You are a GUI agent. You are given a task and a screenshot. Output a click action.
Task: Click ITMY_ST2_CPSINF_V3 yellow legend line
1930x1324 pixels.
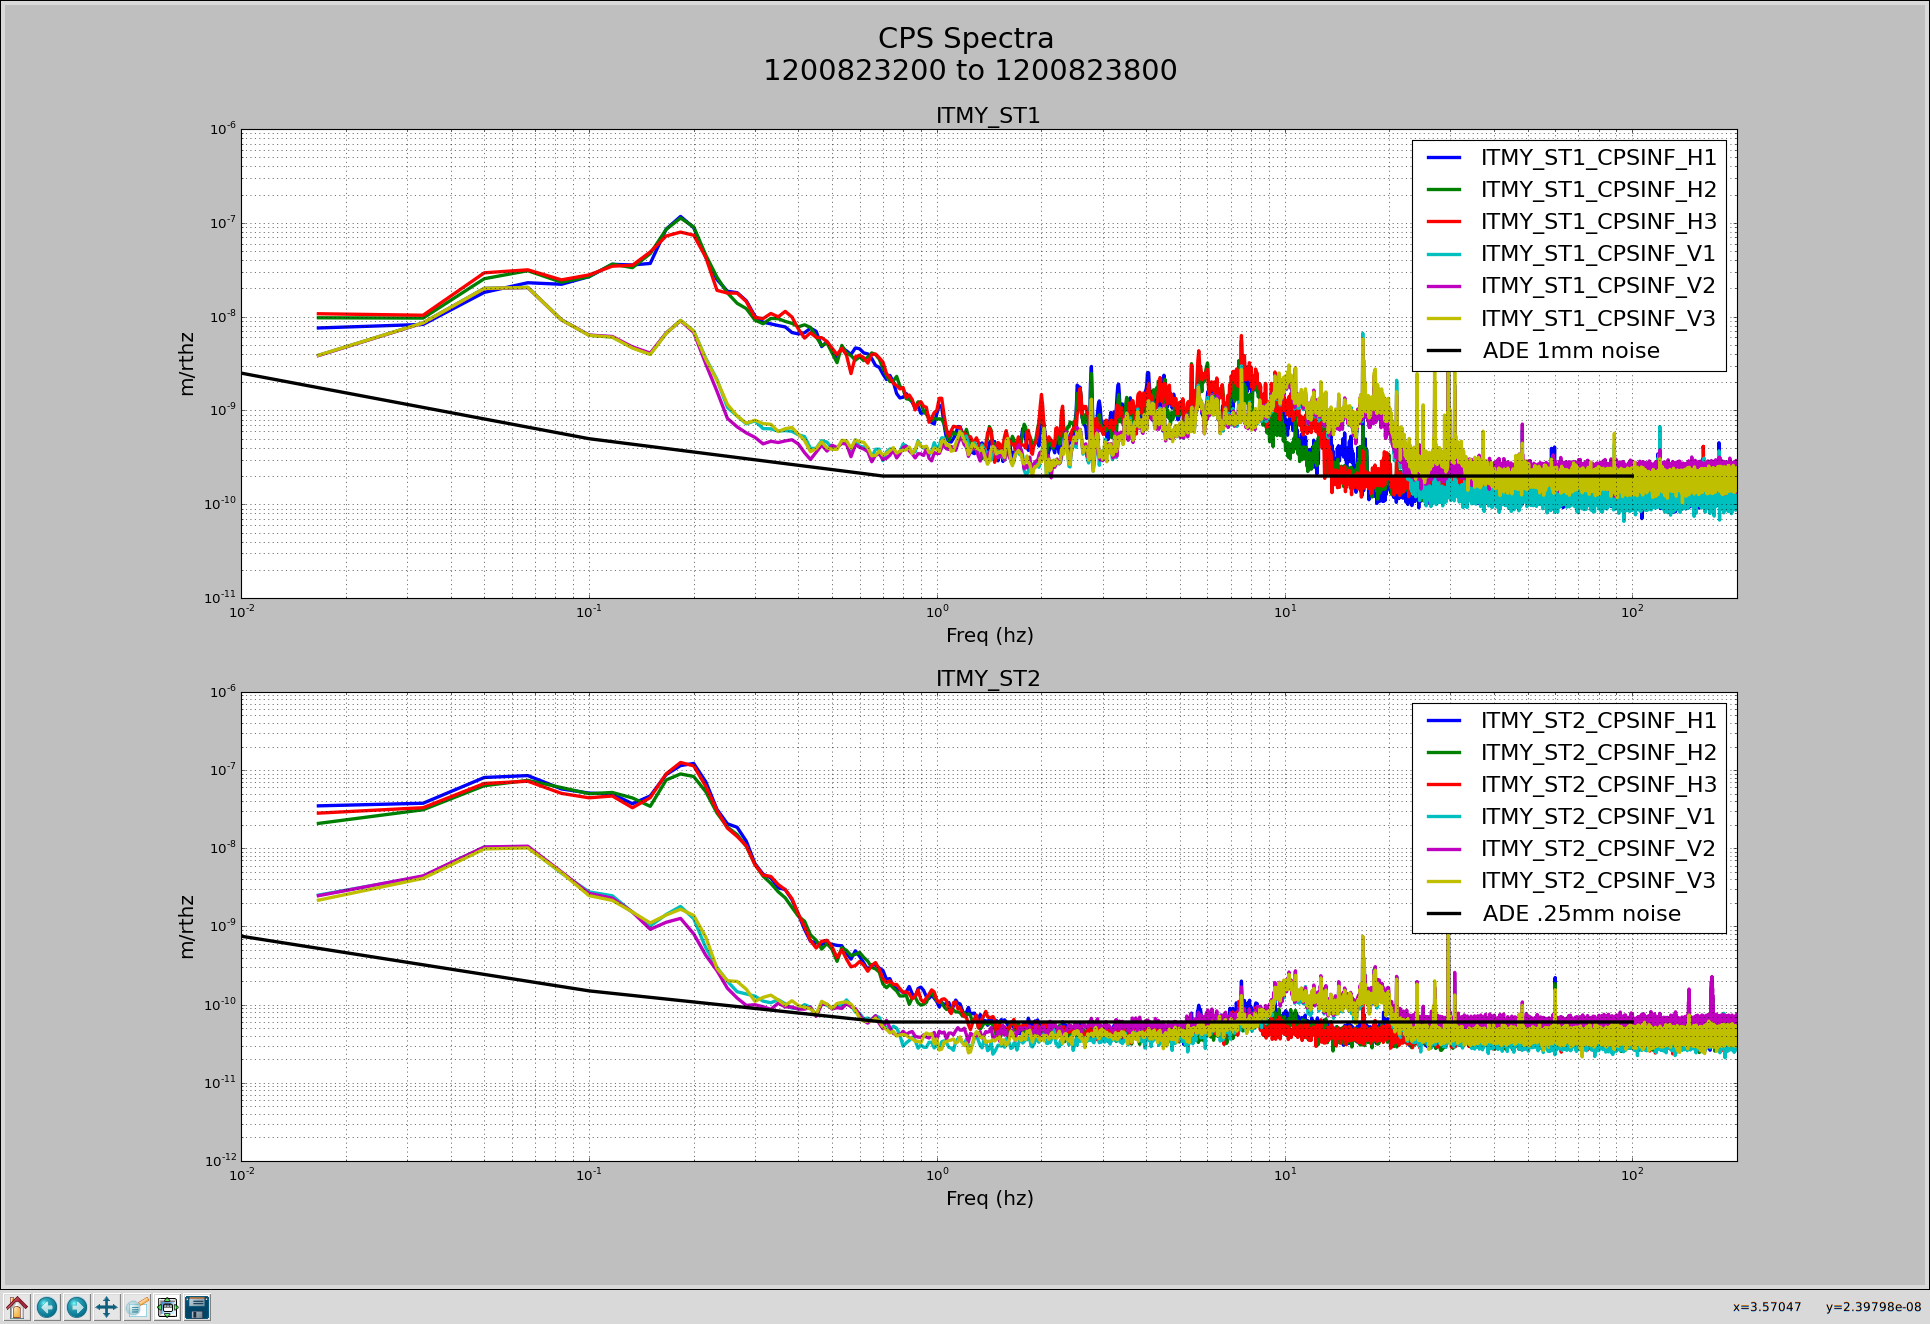tap(1443, 881)
